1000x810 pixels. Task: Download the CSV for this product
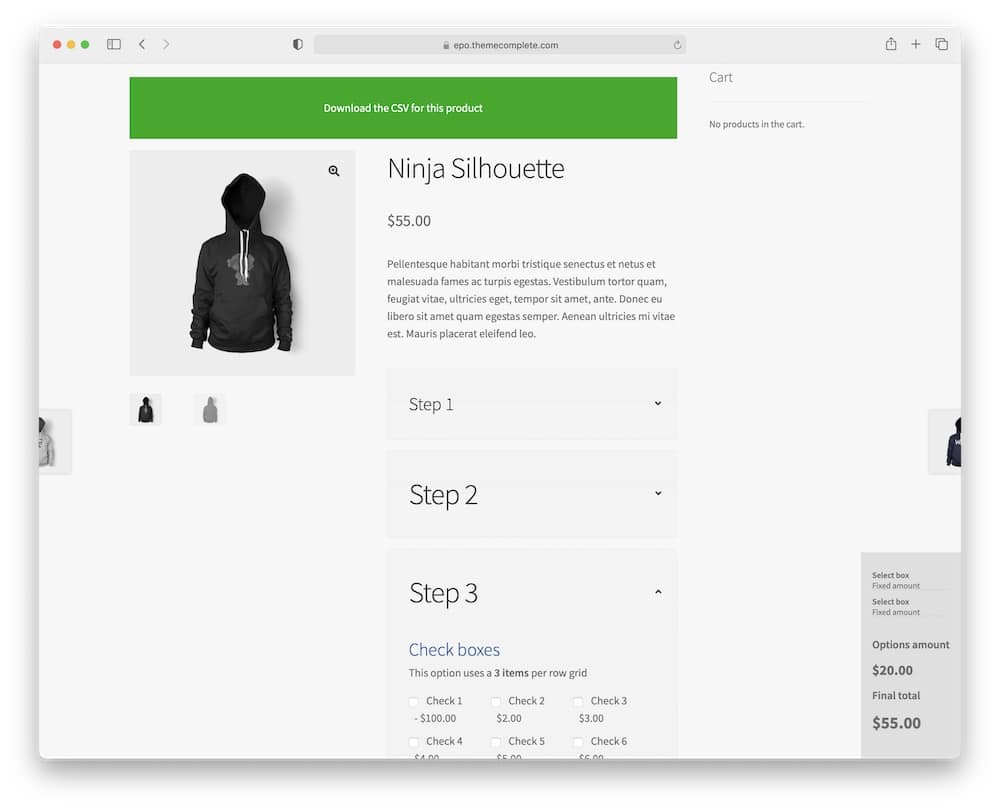click(x=403, y=108)
